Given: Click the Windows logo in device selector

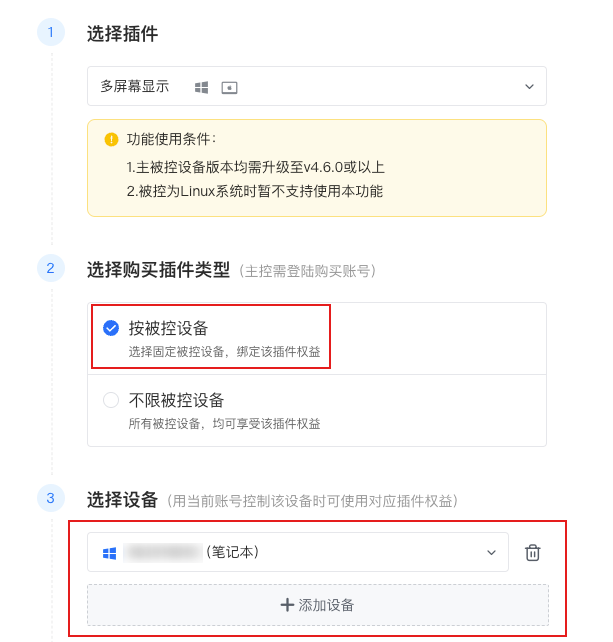Looking at the screenshot, I should coord(109,552).
